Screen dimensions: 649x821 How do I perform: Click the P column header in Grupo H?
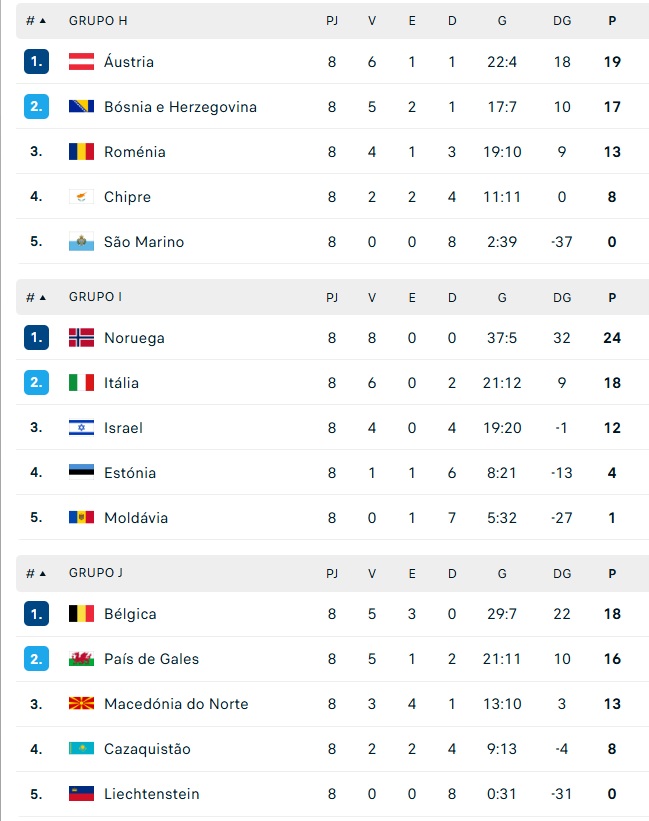click(612, 21)
